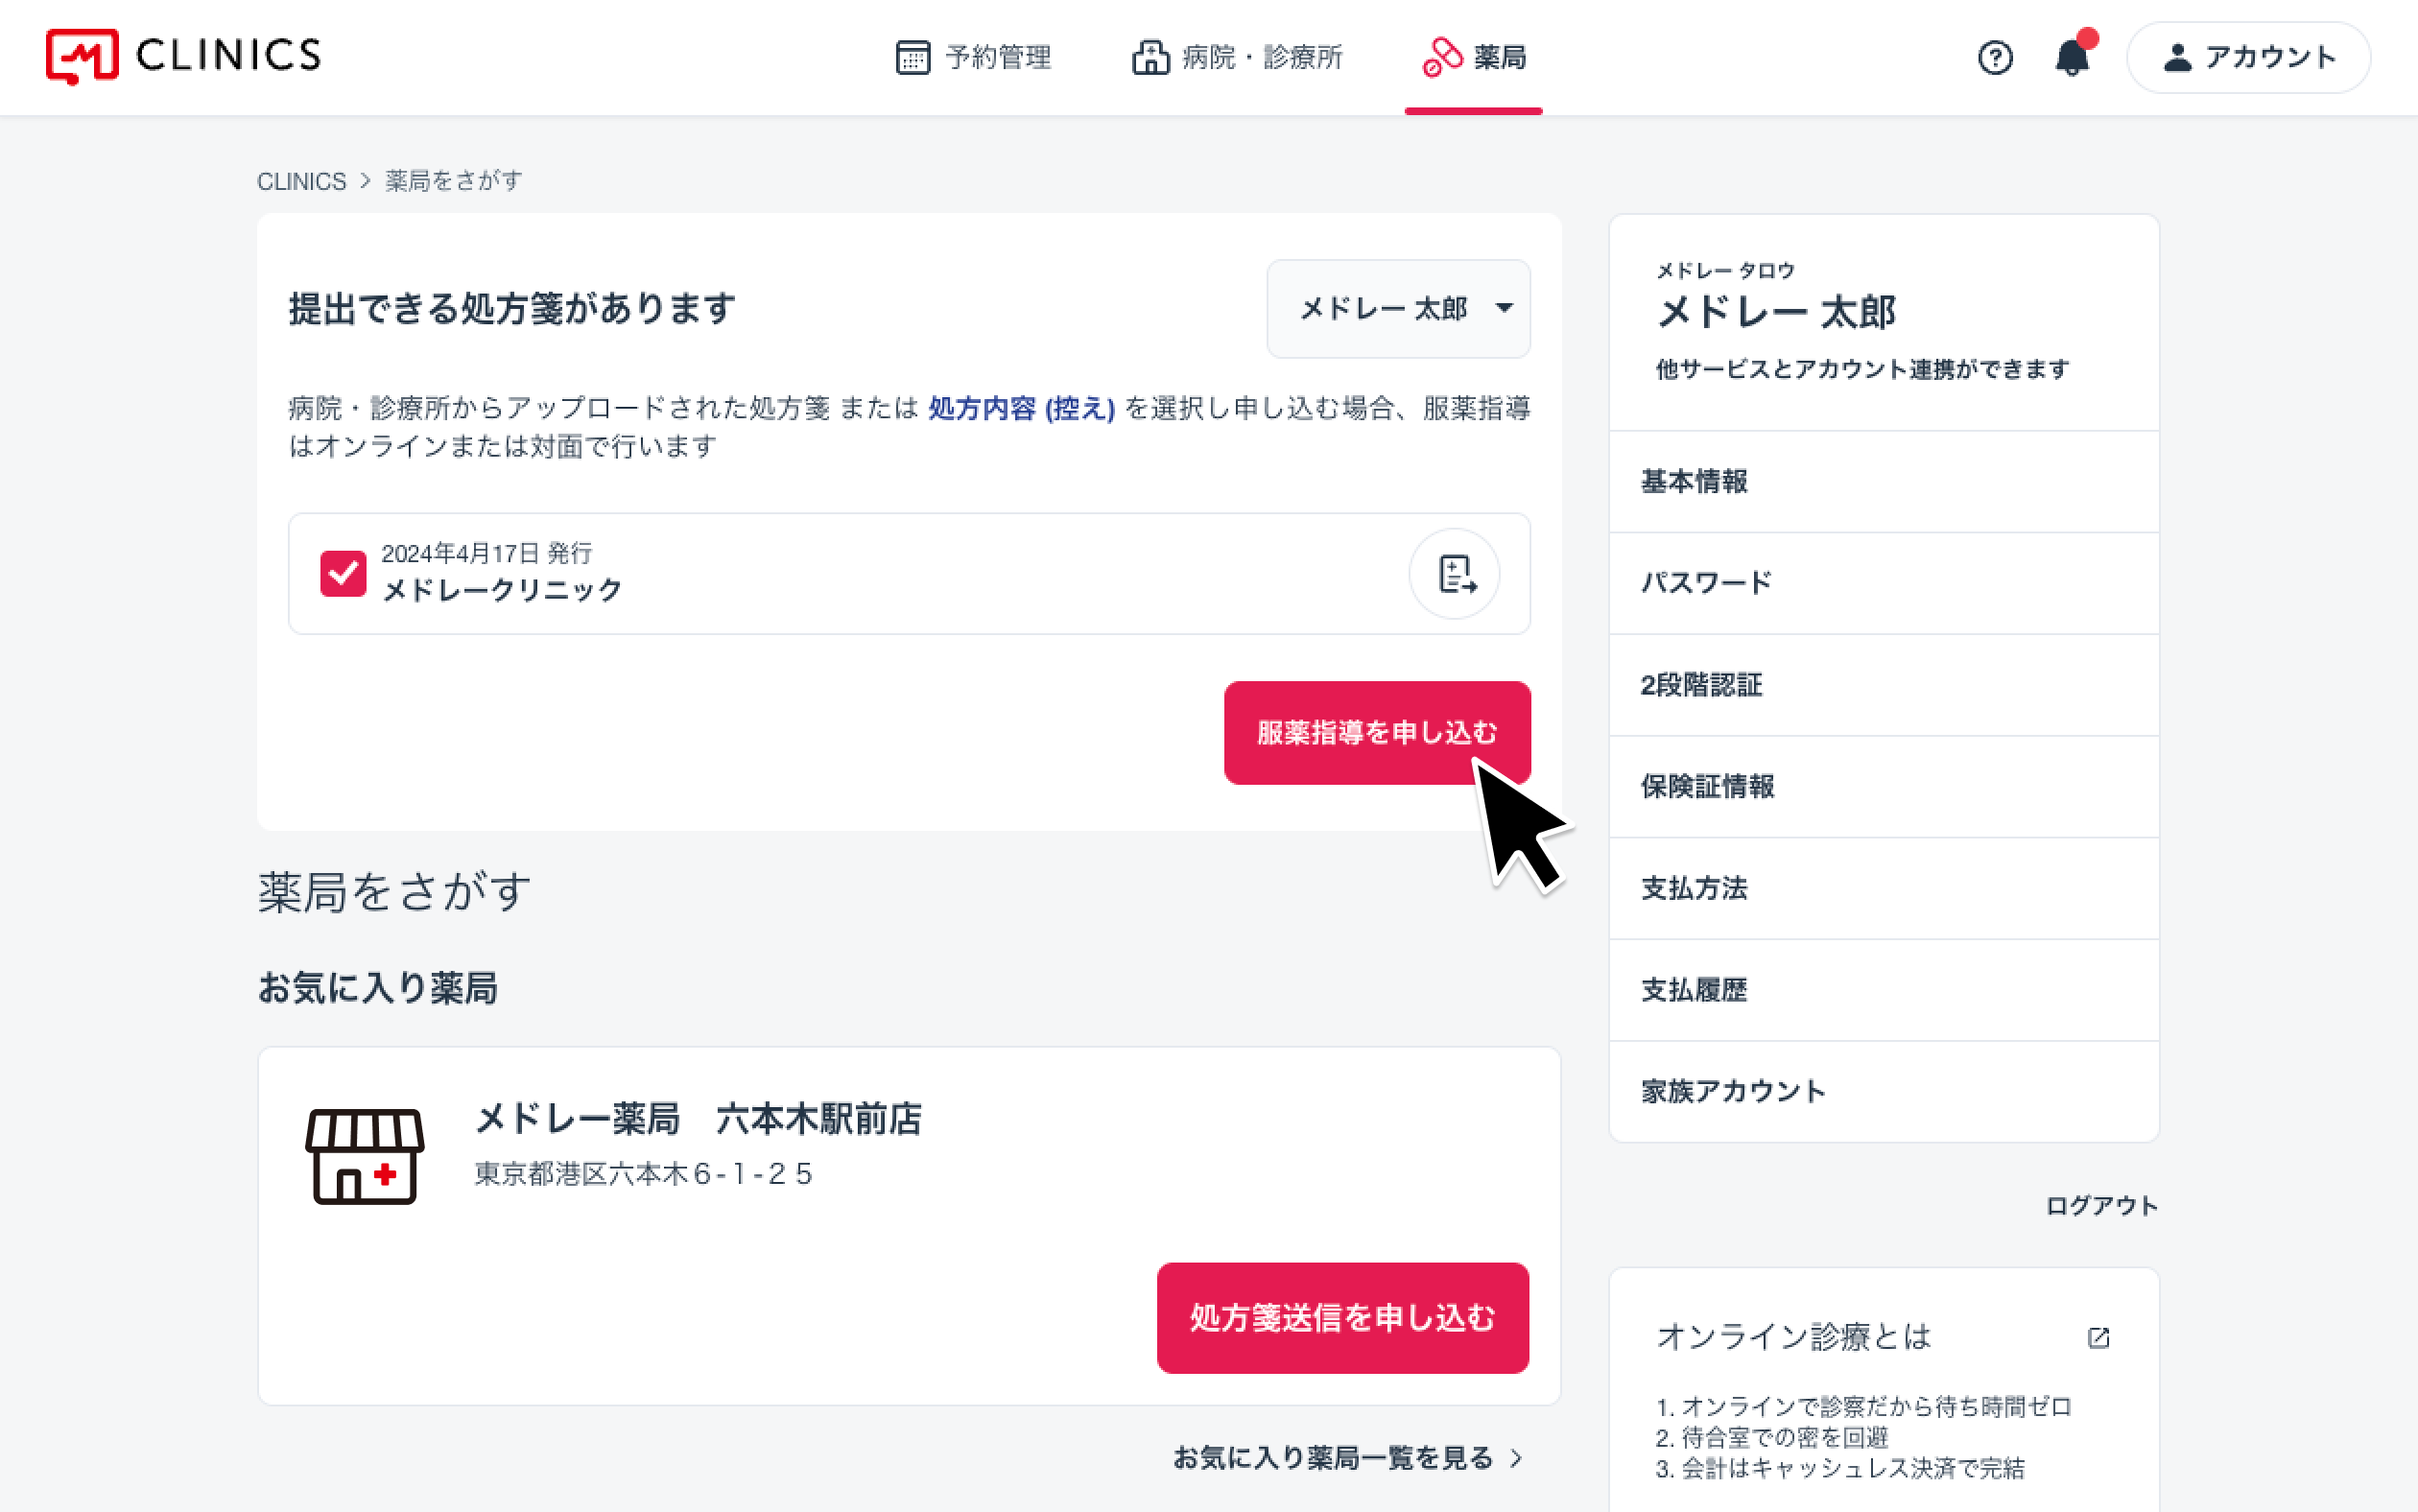View the prescription document icon
Viewport: 2418px width, 1512px height.
(1454, 573)
